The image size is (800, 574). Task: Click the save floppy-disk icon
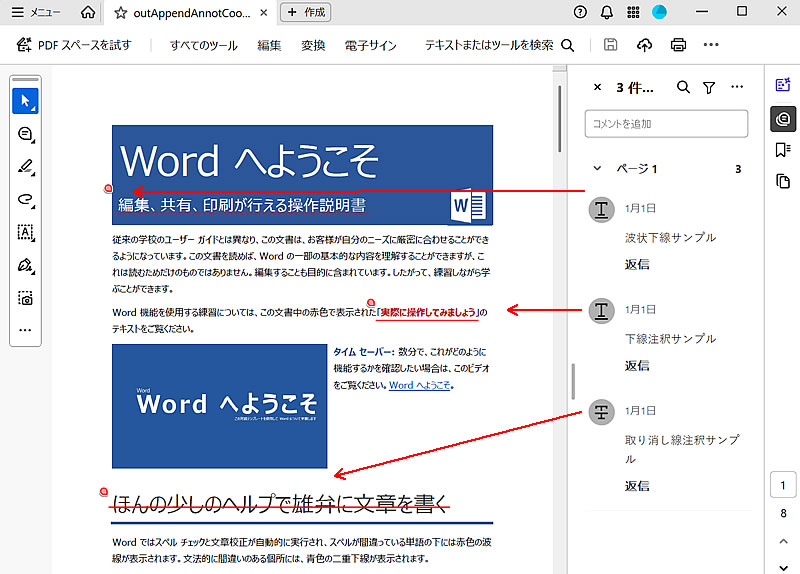(x=610, y=45)
